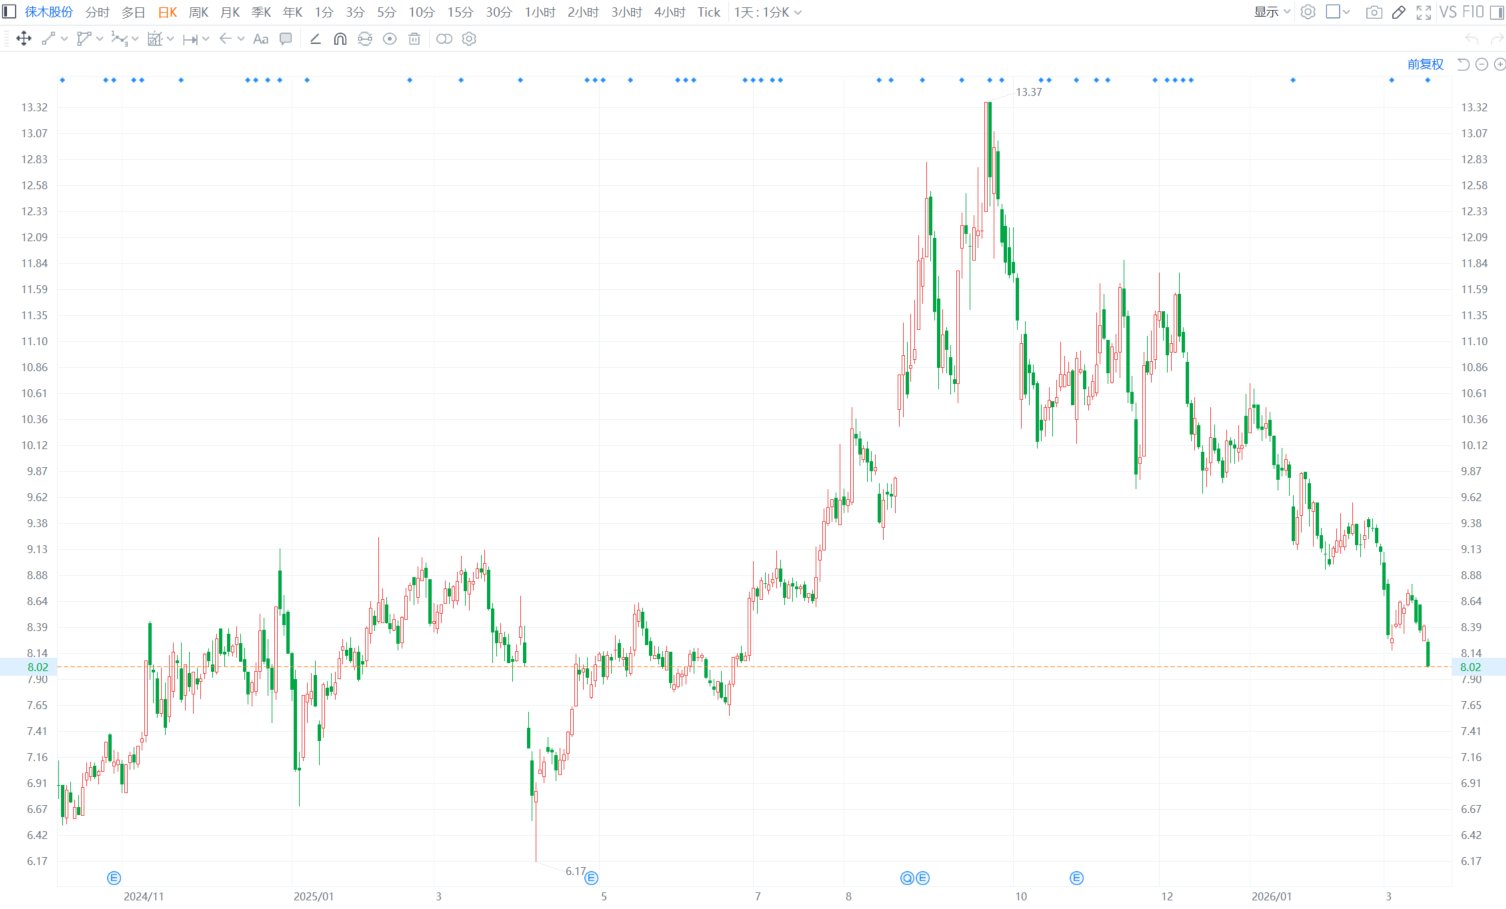The width and height of the screenshot is (1506, 909).
Task: Click the text annotation Aa tool
Action: tap(261, 39)
